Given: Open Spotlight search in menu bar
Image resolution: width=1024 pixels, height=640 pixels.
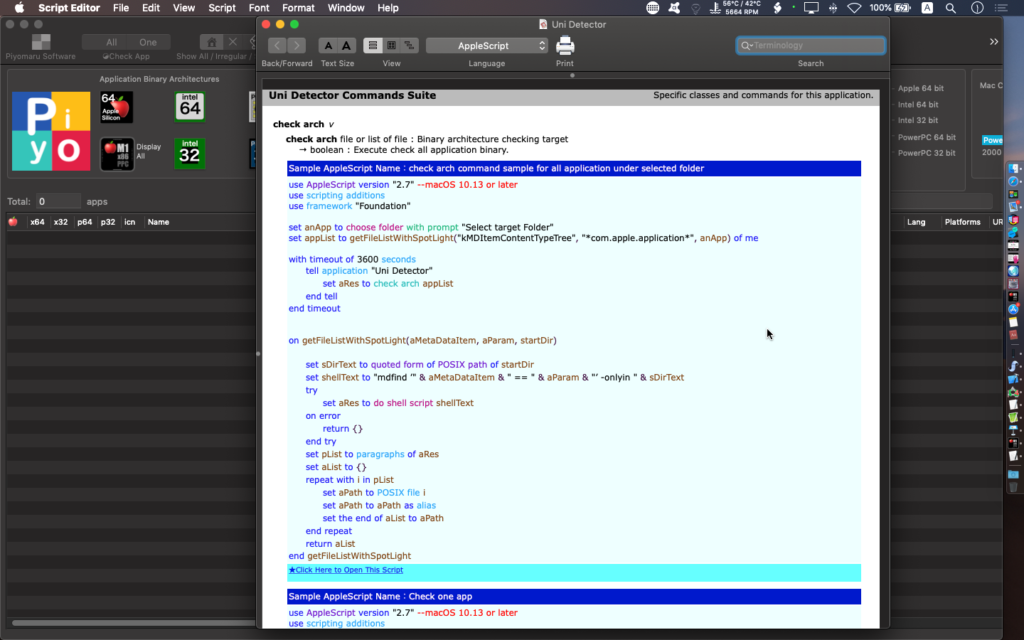Looking at the screenshot, I should tap(951, 8).
